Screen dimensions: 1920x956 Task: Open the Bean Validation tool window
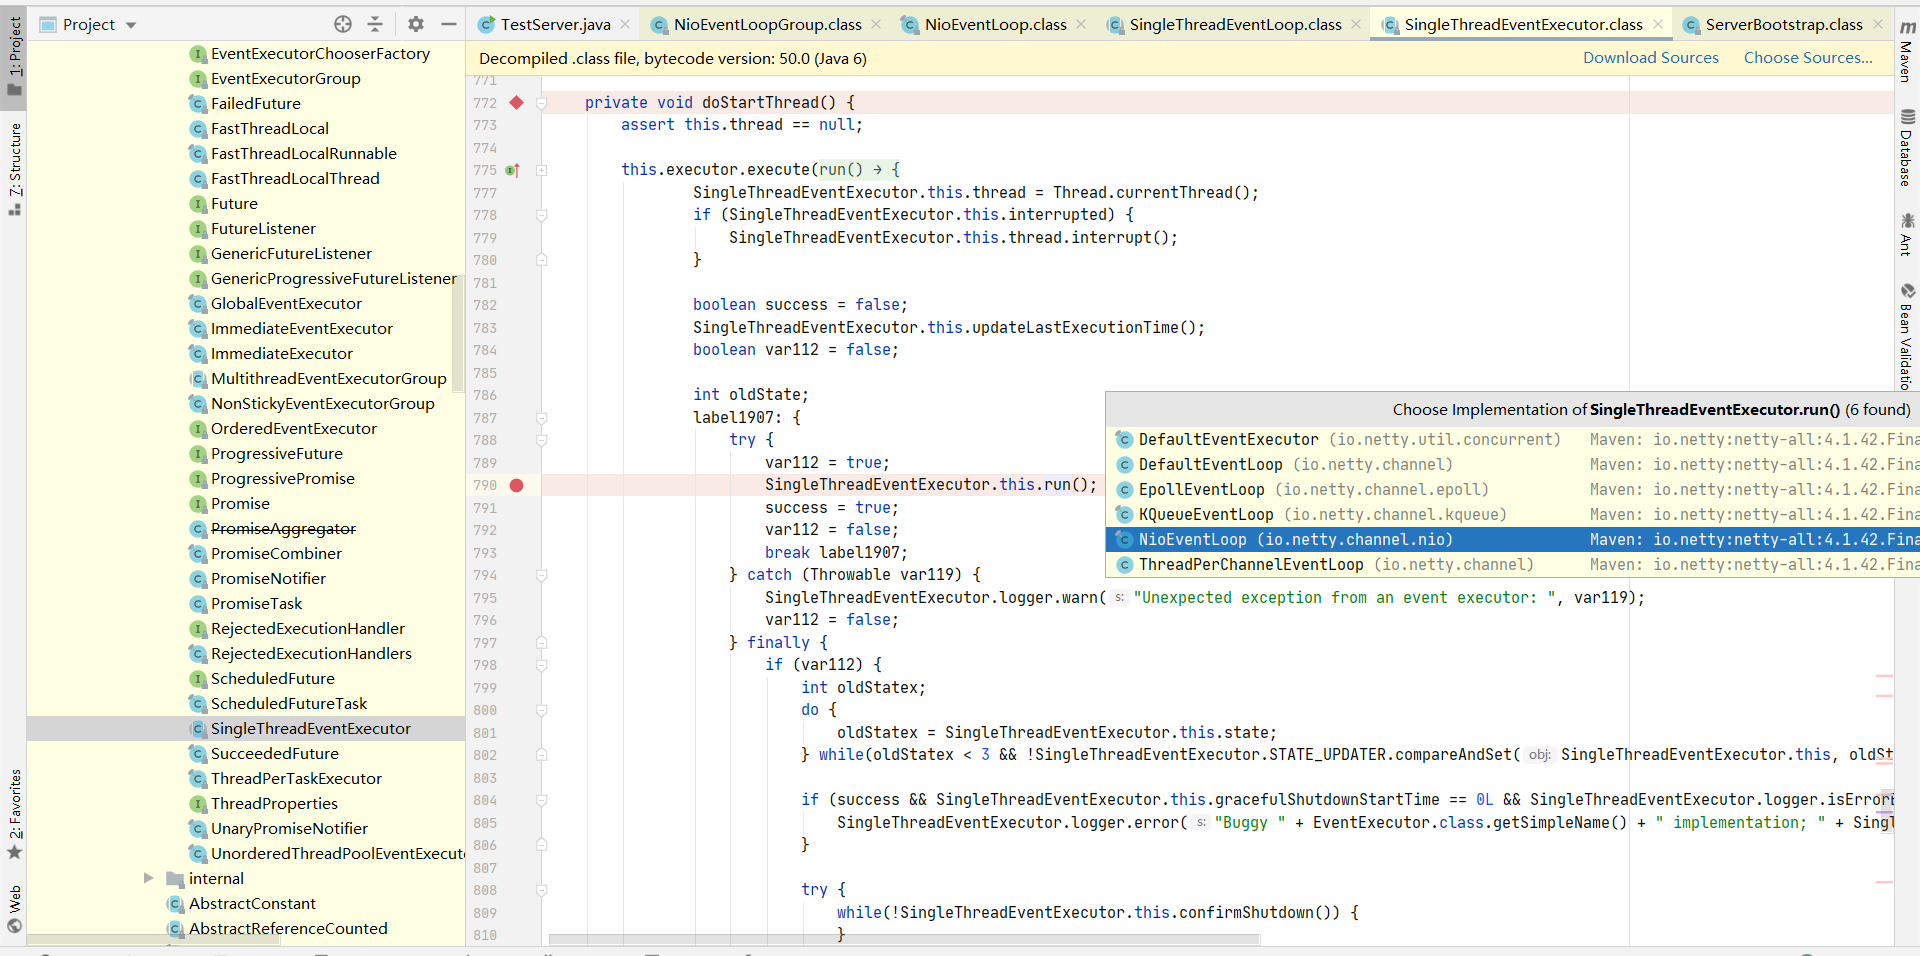(x=1907, y=335)
